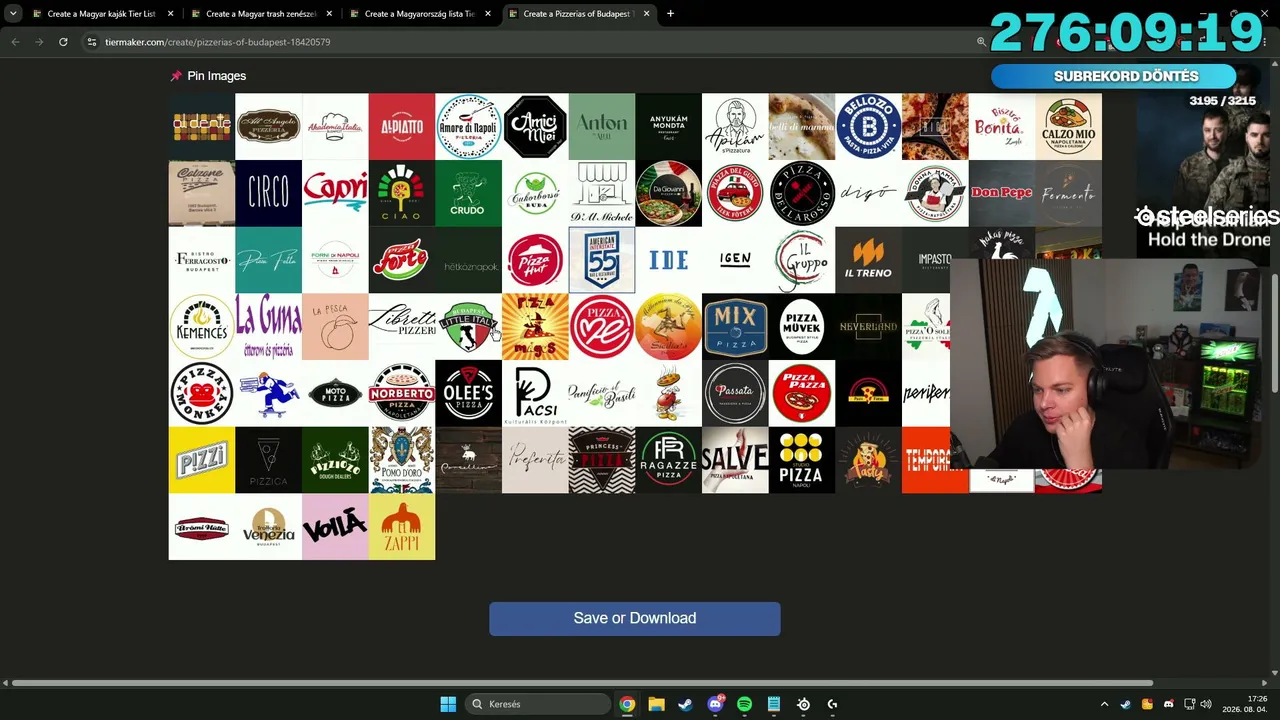Select the pink Voilà logo
Image resolution: width=1280 pixels, height=720 pixels.
click(x=335, y=527)
